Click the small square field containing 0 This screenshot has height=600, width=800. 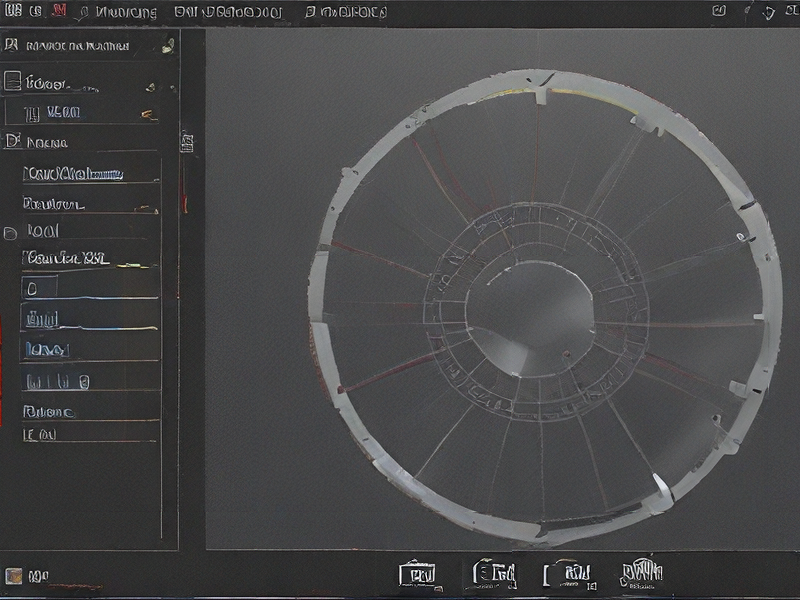[x=39, y=287]
